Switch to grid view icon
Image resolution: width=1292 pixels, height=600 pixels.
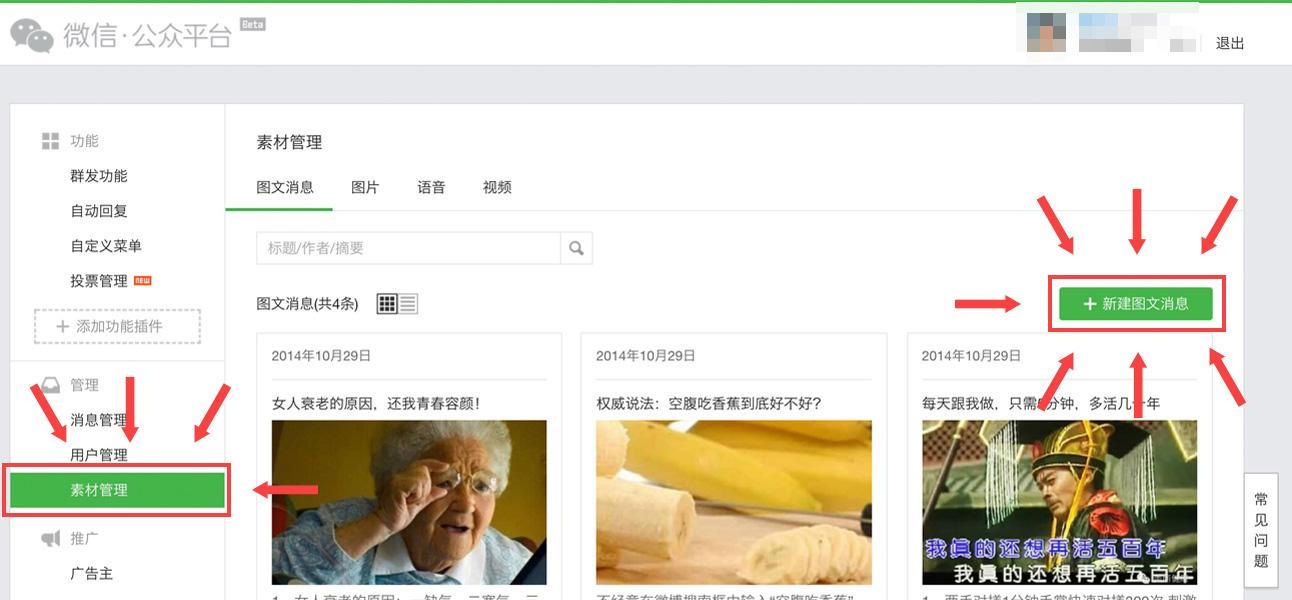coord(387,304)
